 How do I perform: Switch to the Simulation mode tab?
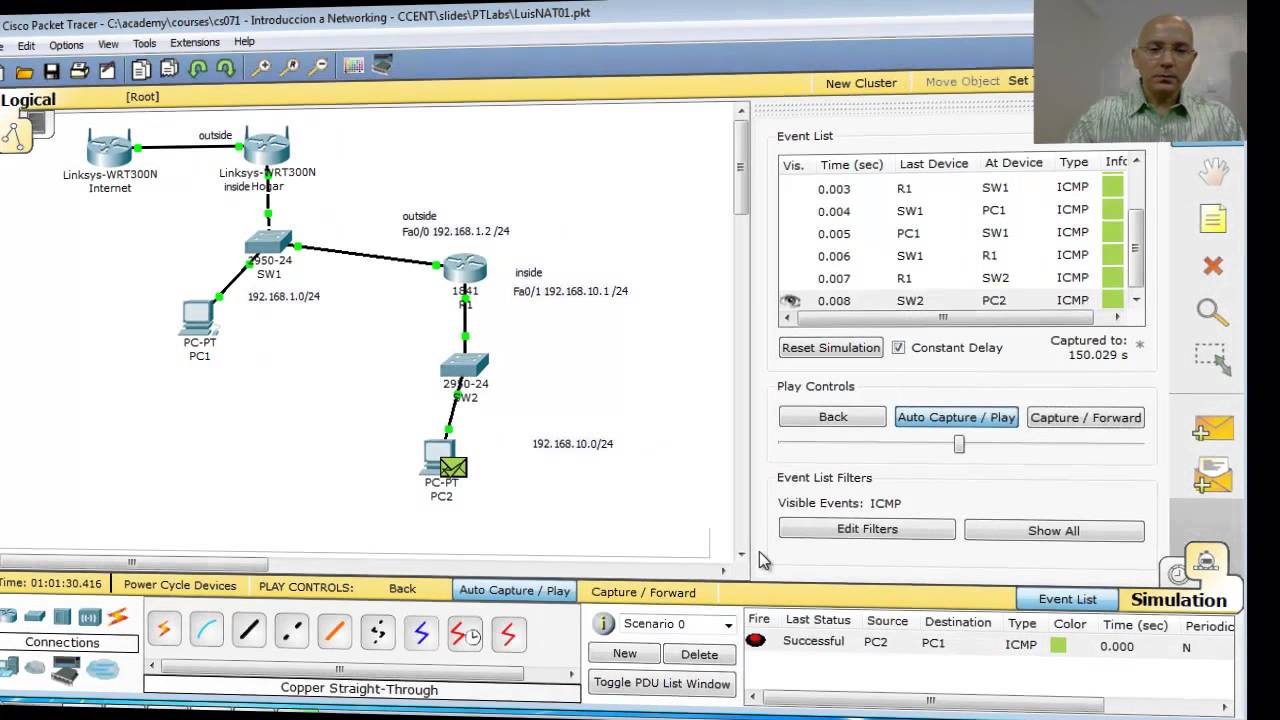(1179, 600)
